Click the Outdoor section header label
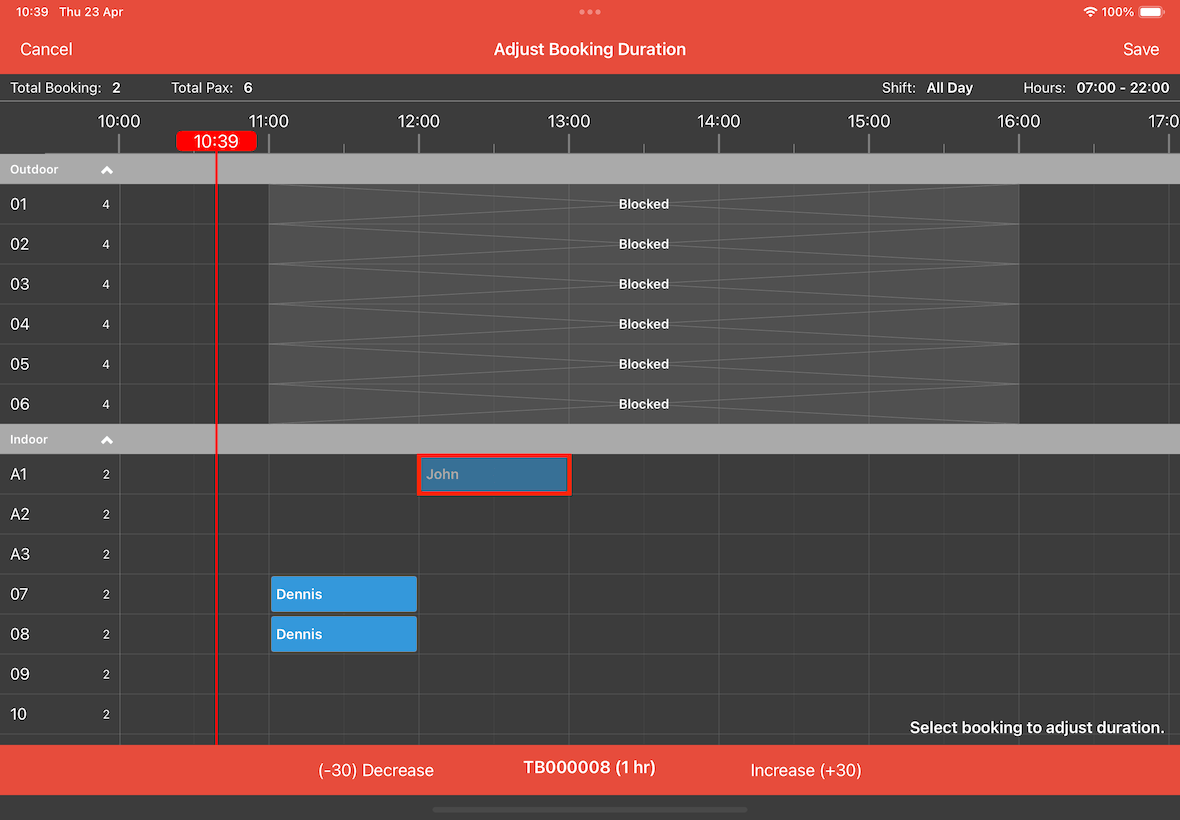The image size is (1180, 820). pyautogui.click(x=34, y=169)
